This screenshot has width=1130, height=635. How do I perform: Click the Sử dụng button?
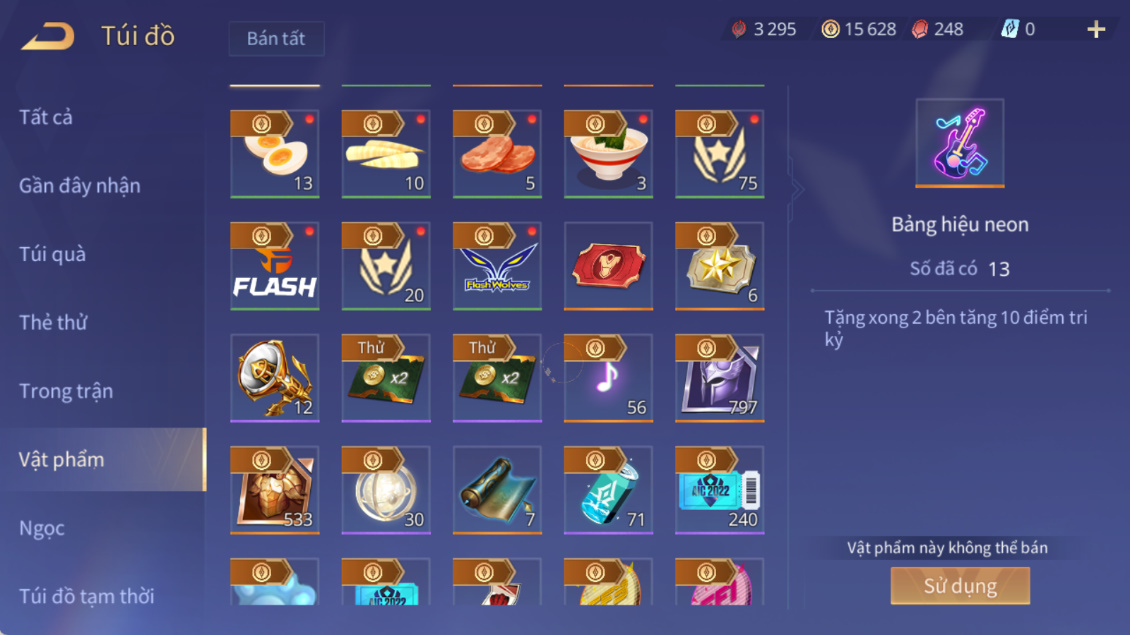tap(960, 585)
